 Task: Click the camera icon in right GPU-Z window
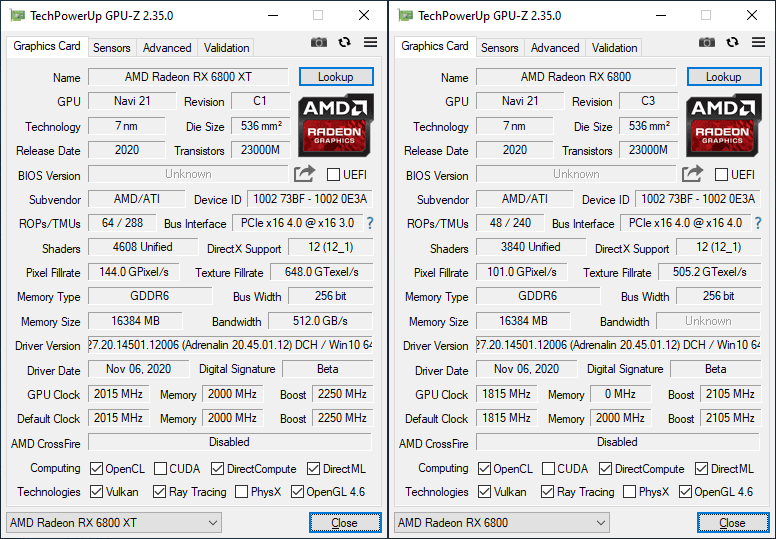pos(707,43)
